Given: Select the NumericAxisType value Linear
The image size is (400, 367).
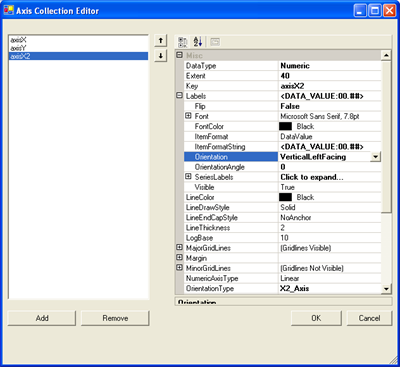Looking at the screenshot, I should pyautogui.click(x=330, y=278).
